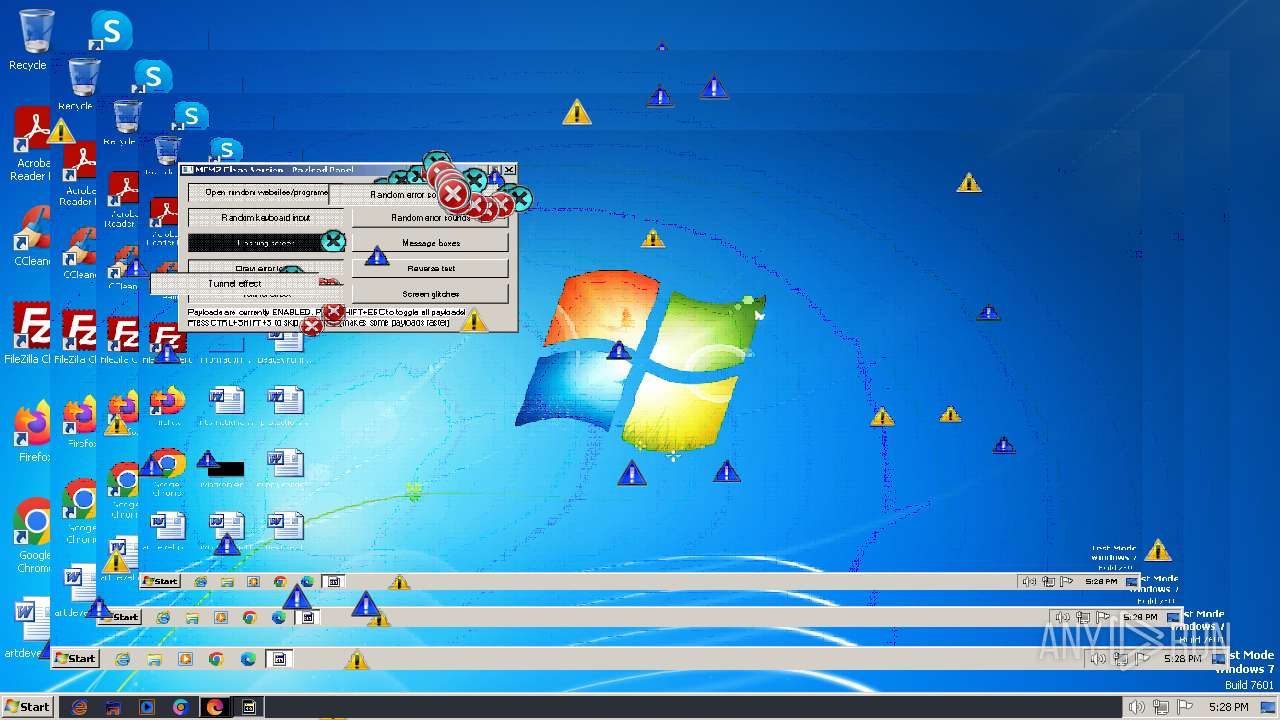The height and width of the screenshot is (720, 1280).
Task: Open the full-size Skype desktop shortcut
Action: [110, 31]
